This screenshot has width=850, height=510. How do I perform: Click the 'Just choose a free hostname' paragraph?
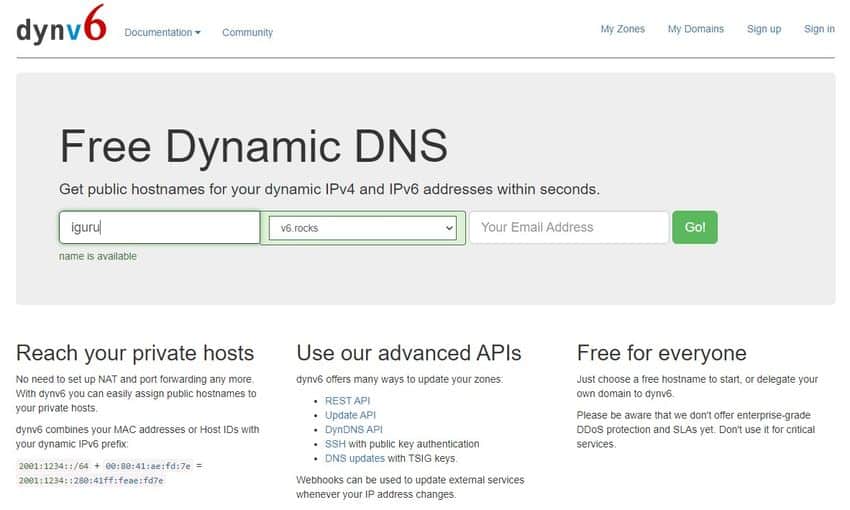coord(697,386)
